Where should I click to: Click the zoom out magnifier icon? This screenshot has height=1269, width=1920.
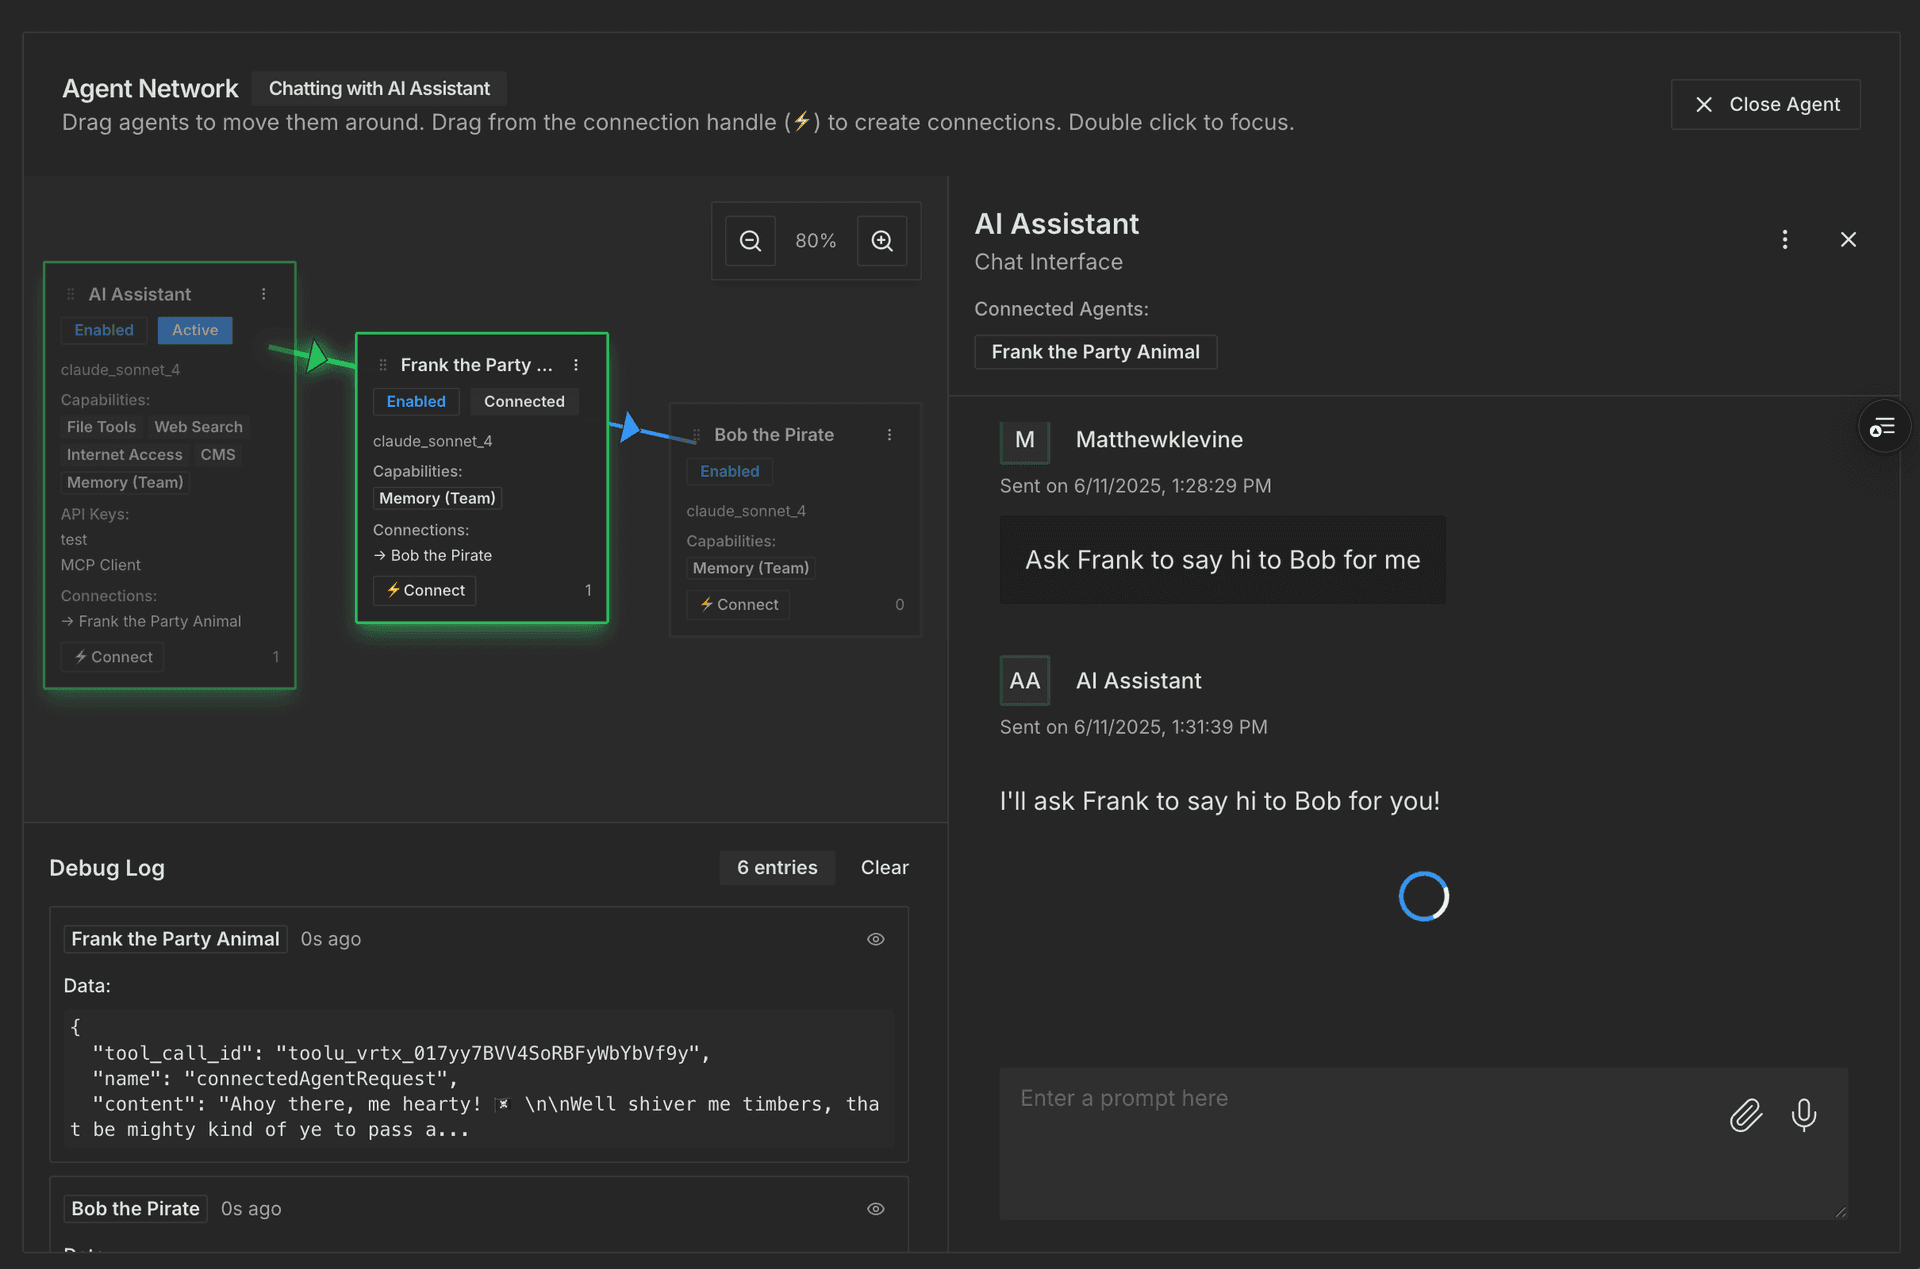coord(750,241)
